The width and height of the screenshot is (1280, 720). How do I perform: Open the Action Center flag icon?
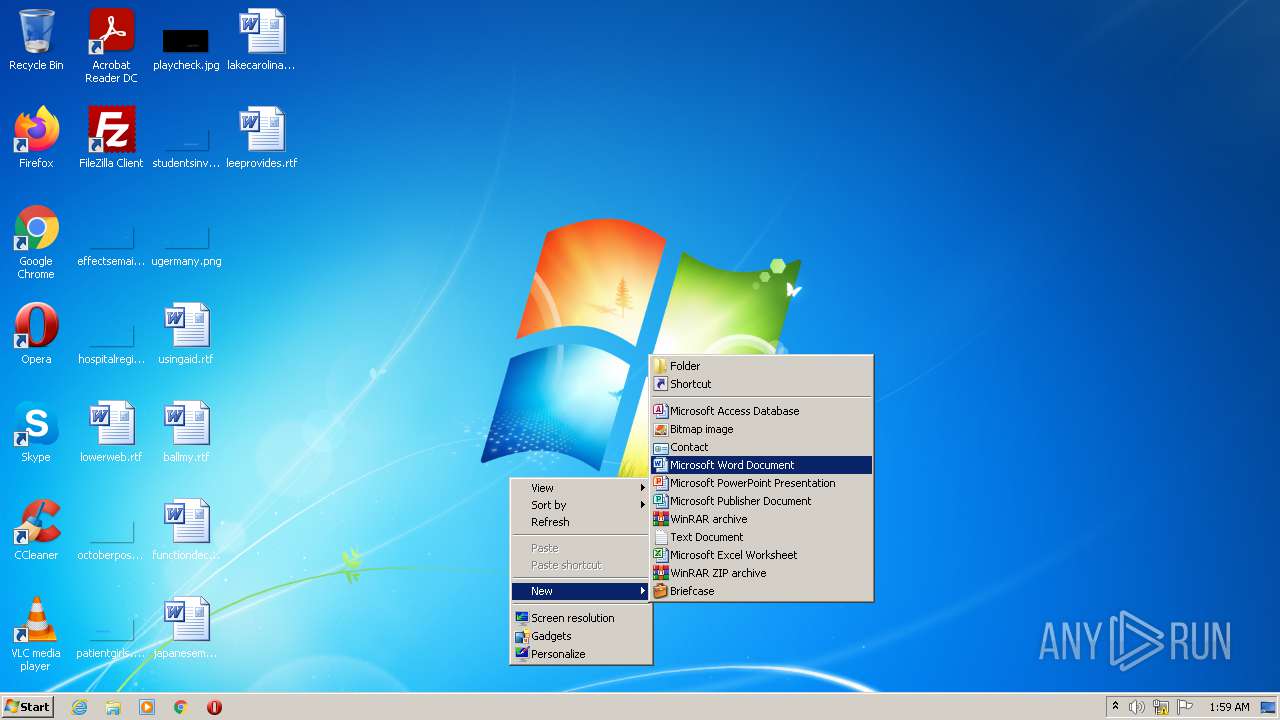pos(1185,707)
